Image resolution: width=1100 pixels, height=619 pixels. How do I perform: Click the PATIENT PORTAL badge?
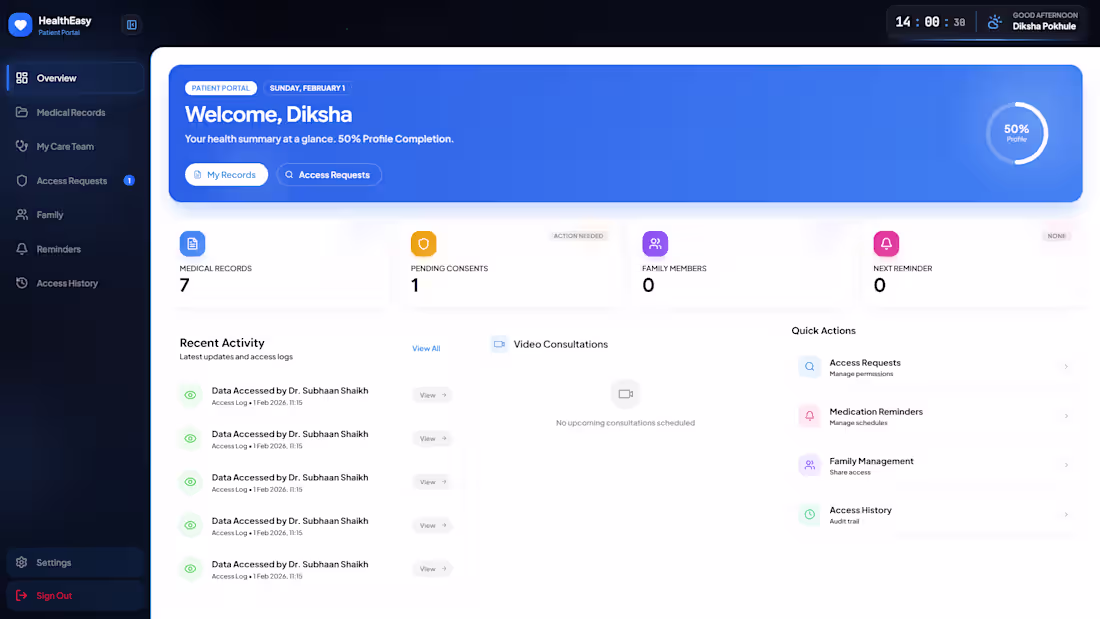(221, 88)
